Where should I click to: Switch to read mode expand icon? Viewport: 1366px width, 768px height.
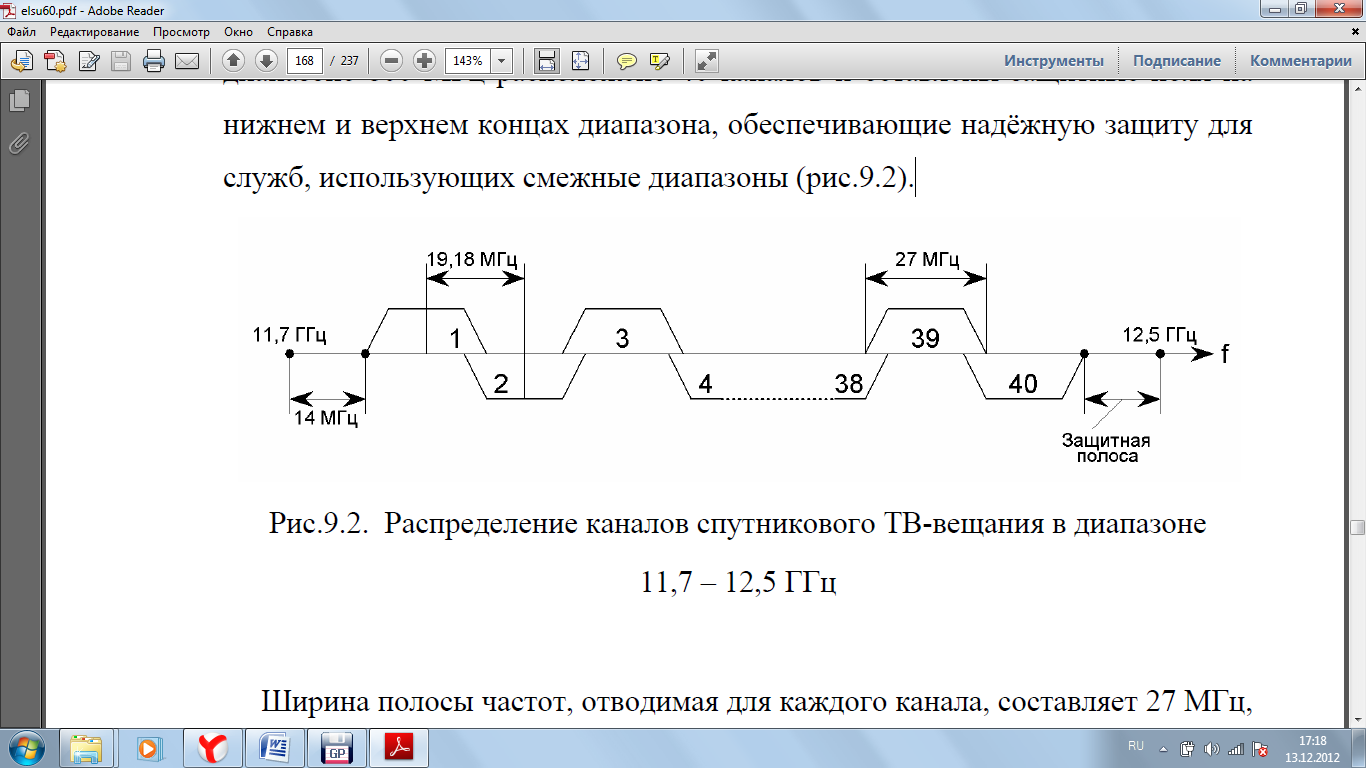pos(707,61)
